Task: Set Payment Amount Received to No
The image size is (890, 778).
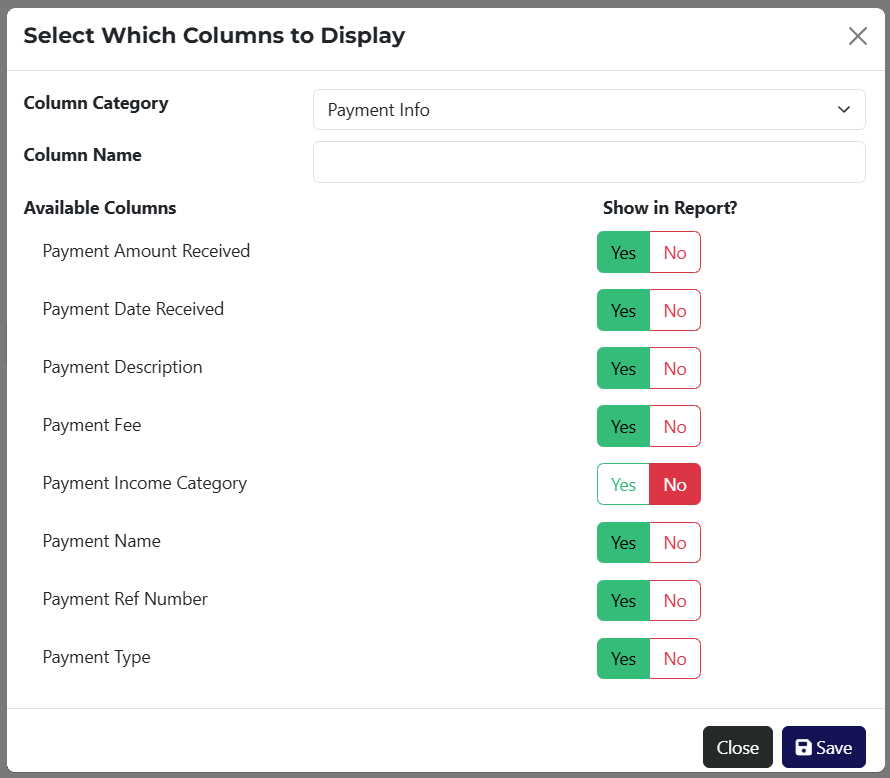Action: point(675,252)
